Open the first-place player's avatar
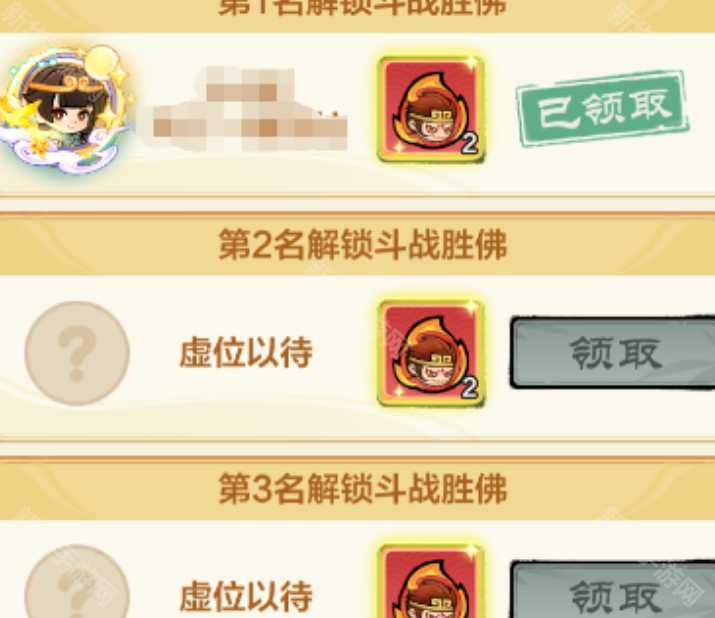The width and height of the screenshot is (715, 618). pos(67,109)
